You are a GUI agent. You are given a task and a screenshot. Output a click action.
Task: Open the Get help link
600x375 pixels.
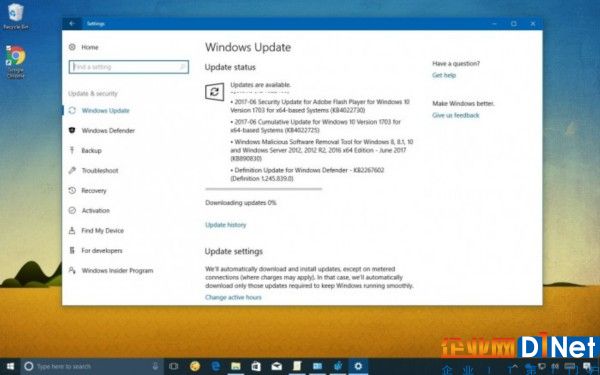pos(444,75)
